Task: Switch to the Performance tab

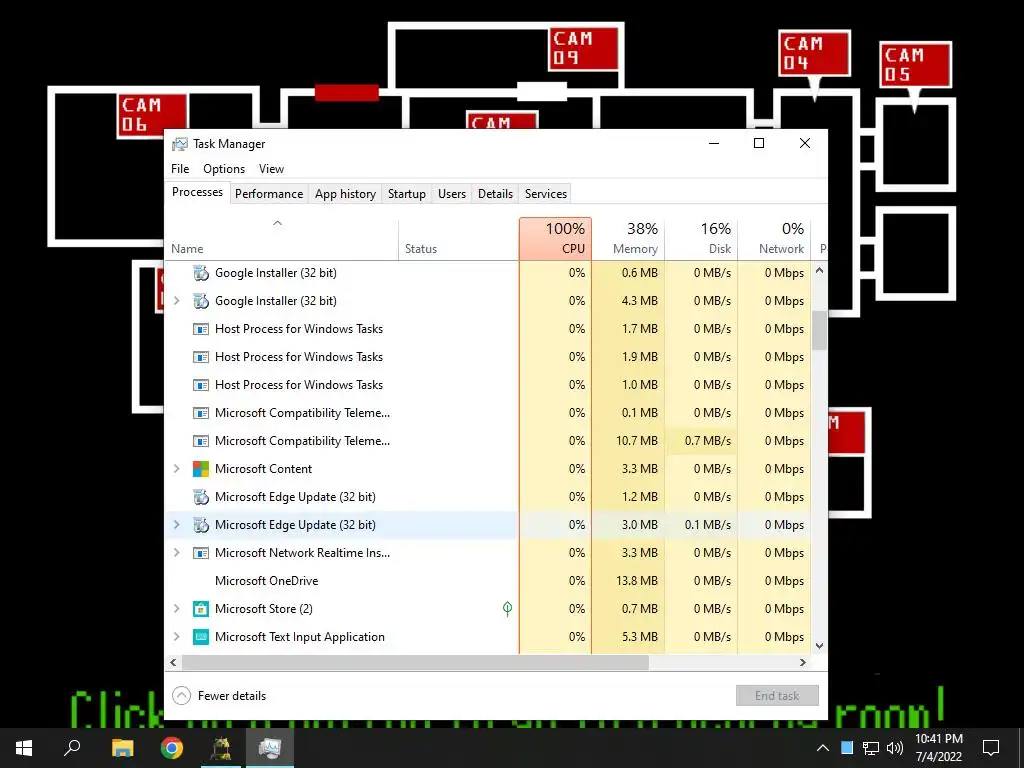Action: coord(269,194)
